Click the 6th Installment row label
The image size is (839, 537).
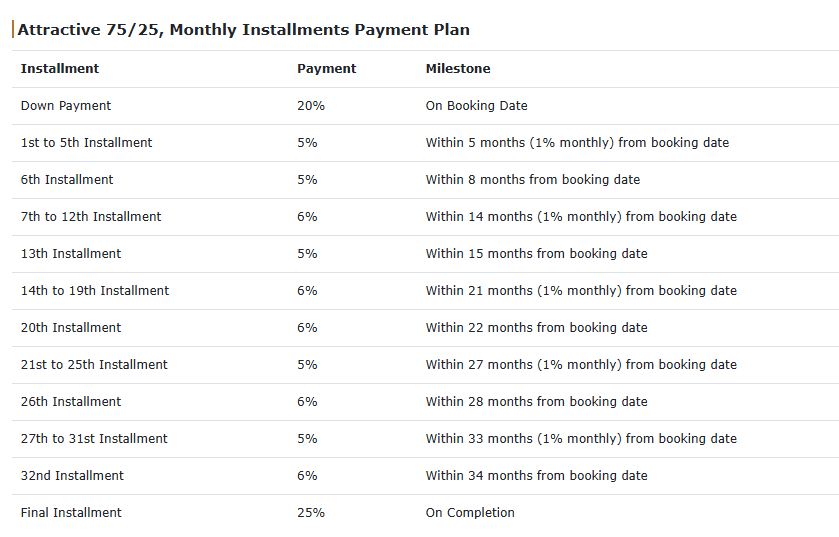(x=67, y=180)
